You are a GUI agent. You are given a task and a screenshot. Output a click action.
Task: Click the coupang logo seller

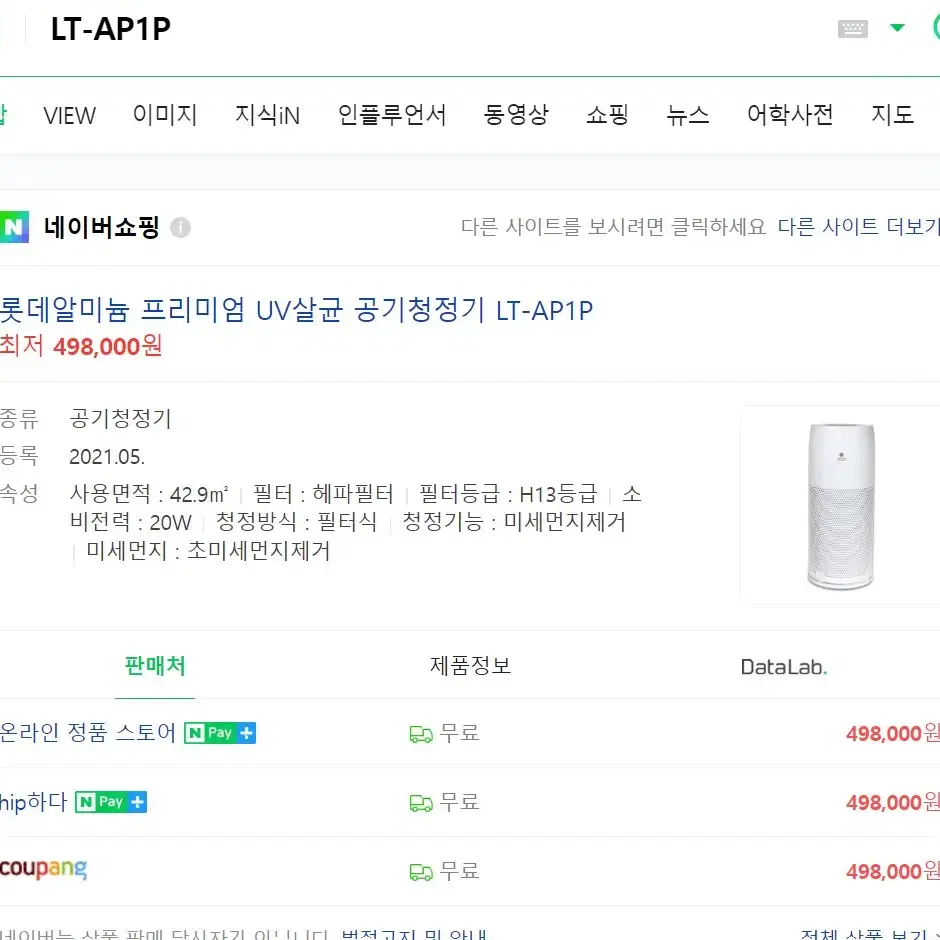43,869
